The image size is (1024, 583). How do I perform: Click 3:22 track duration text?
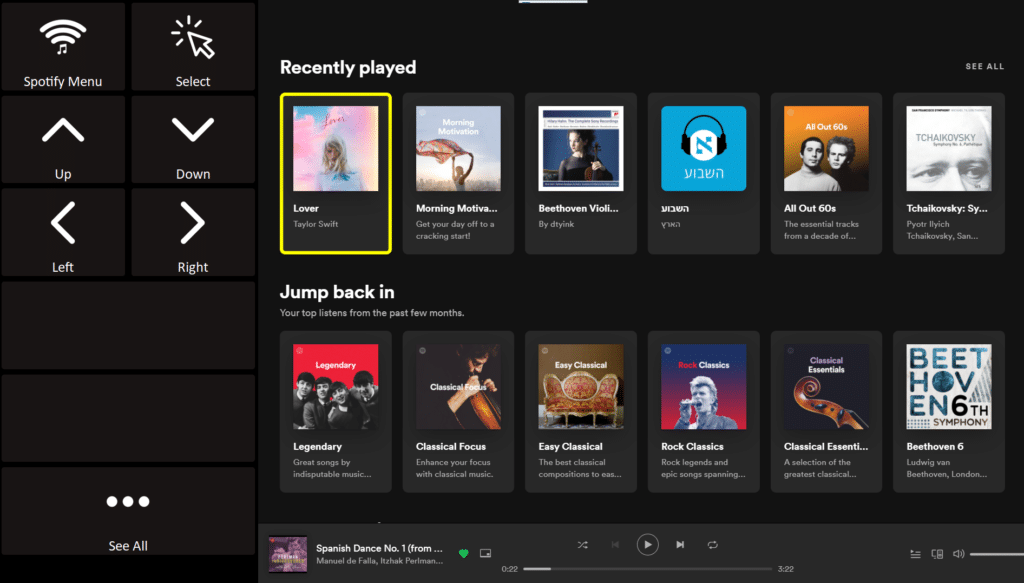pyautogui.click(x=786, y=569)
